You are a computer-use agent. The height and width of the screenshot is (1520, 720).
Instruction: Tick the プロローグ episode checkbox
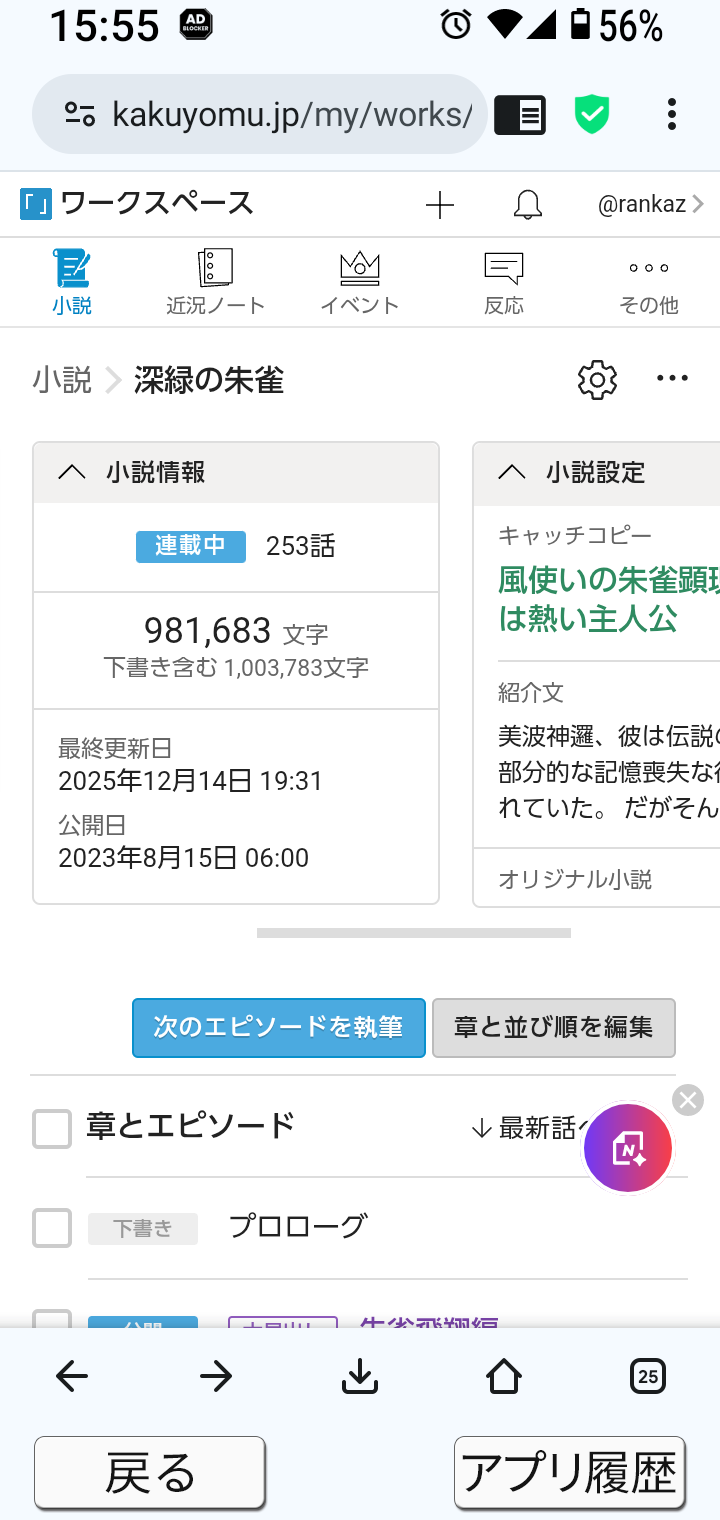click(x=52, y=1227)
